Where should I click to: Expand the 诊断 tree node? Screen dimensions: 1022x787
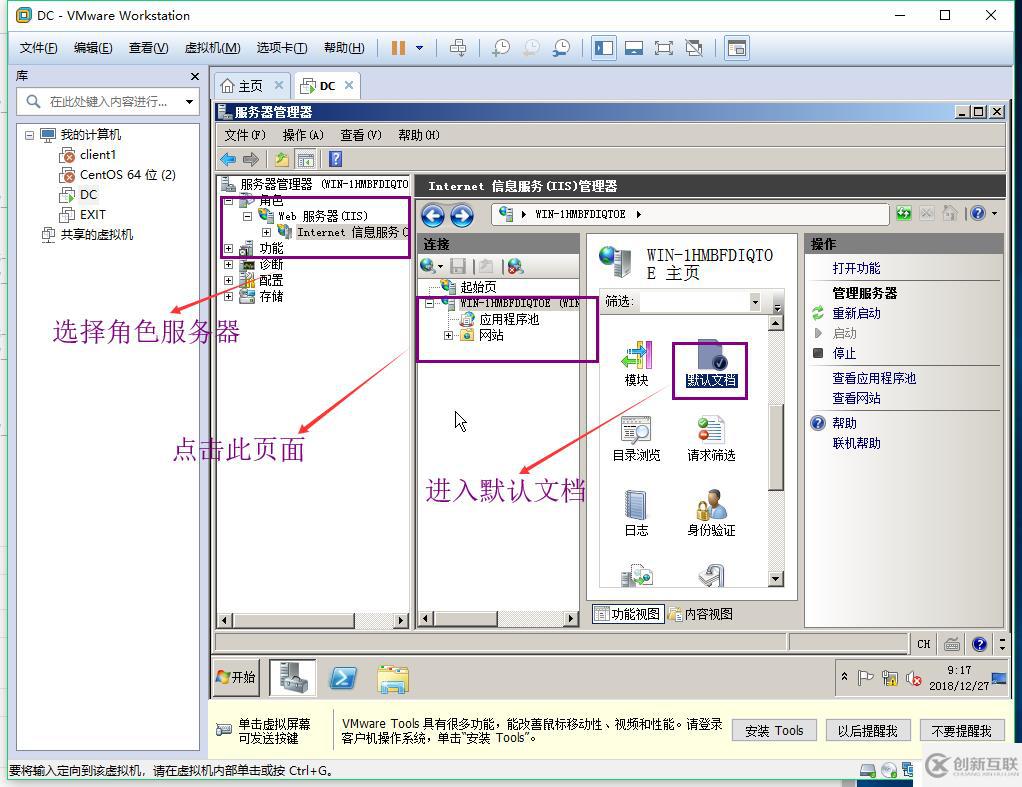(228, 265)
